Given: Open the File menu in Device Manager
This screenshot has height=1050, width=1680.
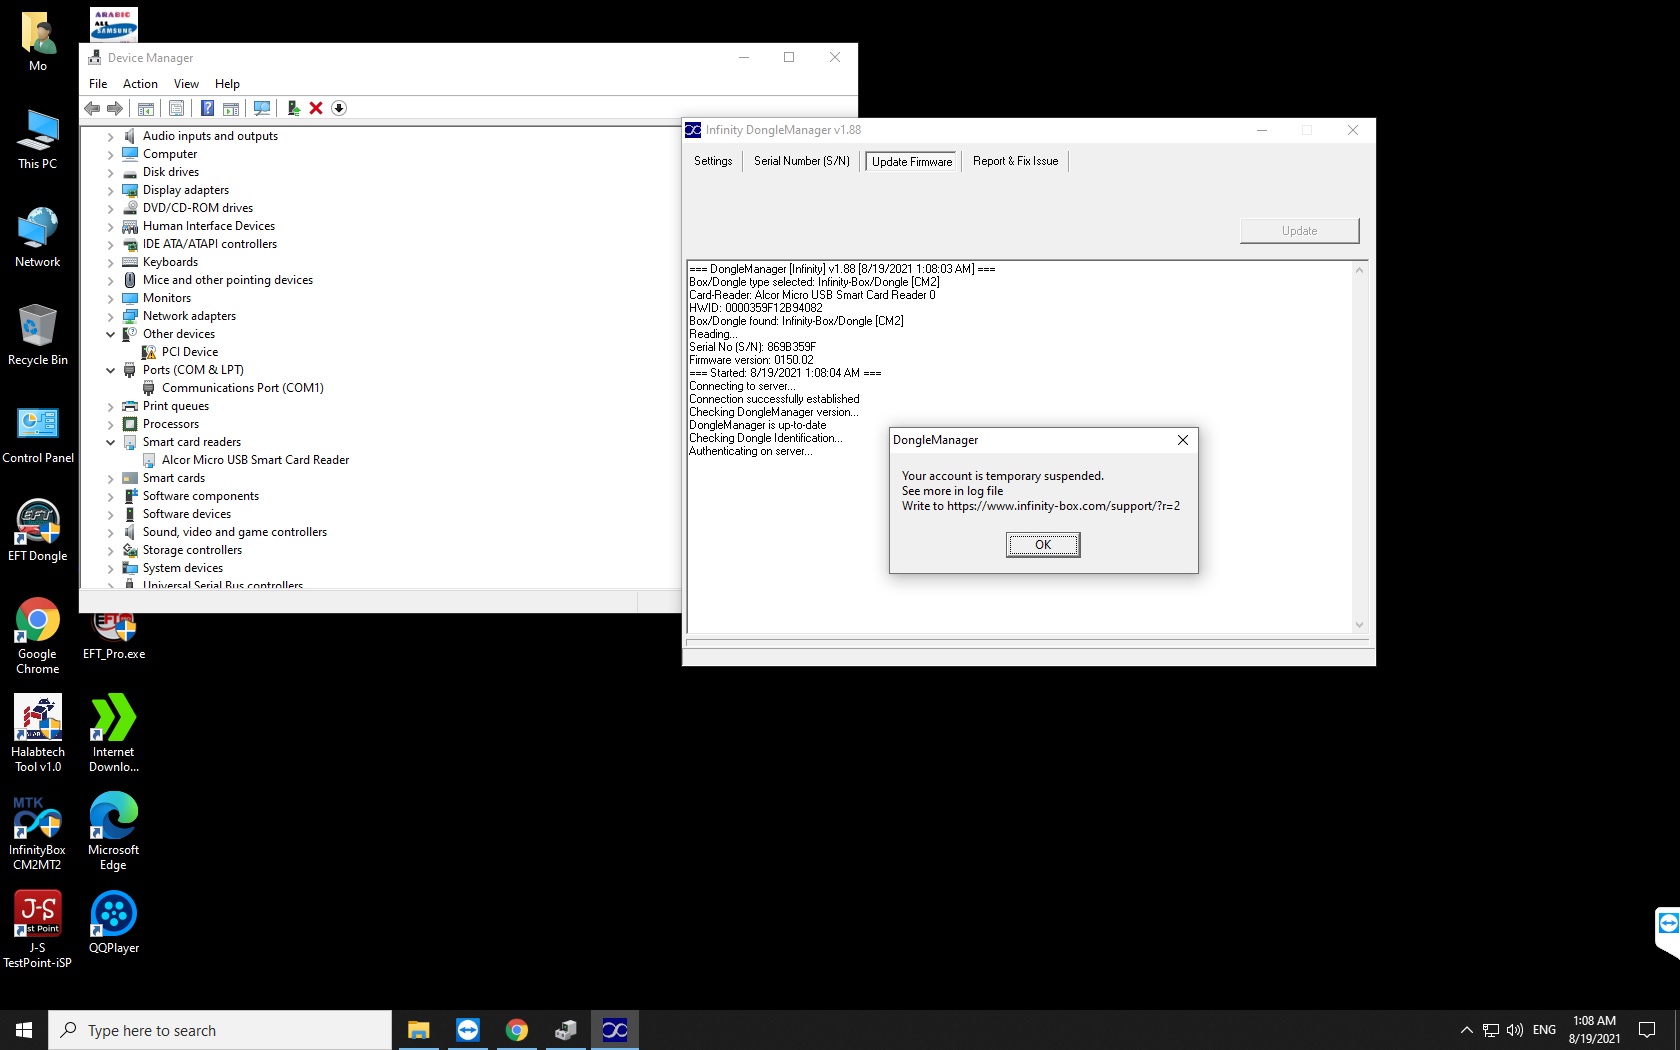Looking at the screenshot, I should [x=98, y=84].
